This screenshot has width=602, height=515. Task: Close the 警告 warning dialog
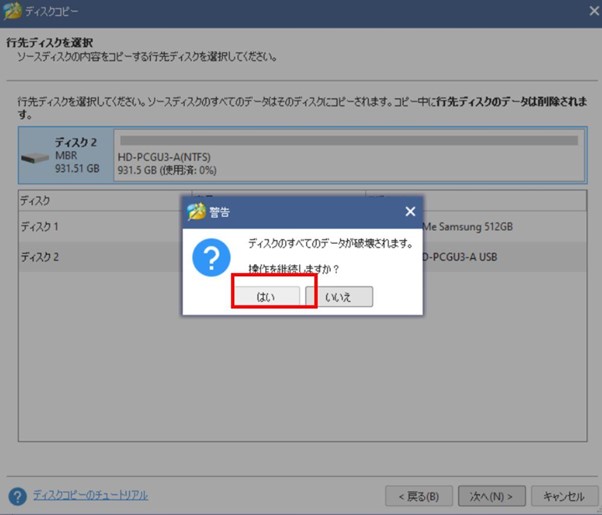pyautogui.click(x=410, y=212)
